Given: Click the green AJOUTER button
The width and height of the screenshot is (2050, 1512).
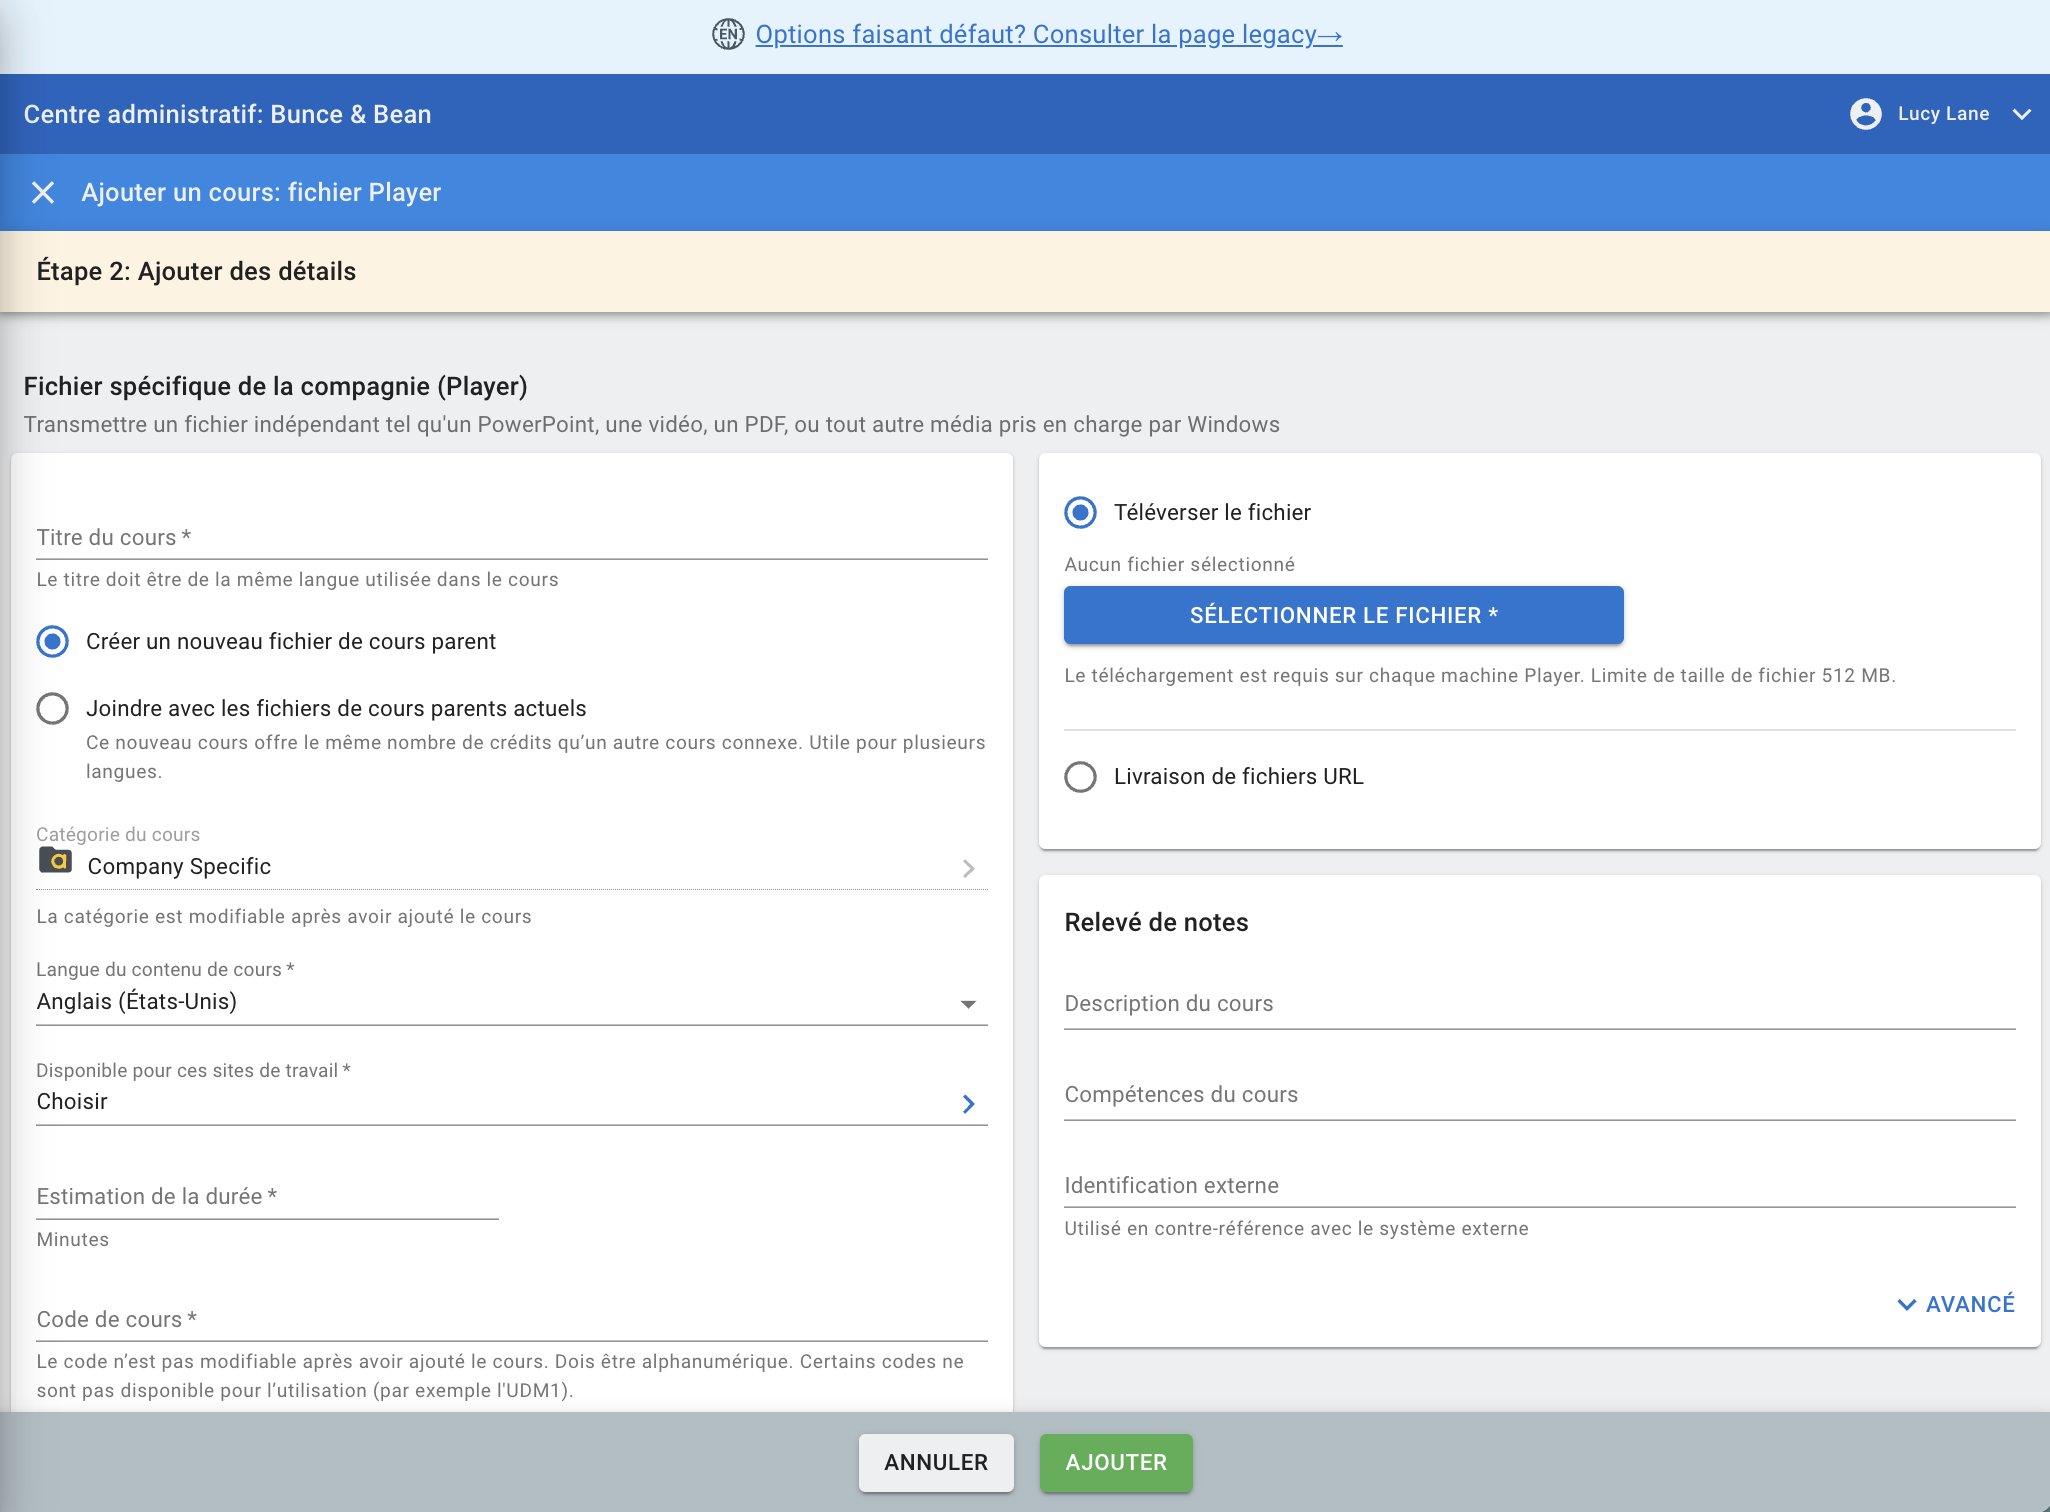Looking at the screenshot, I should pos(1116,1462).
